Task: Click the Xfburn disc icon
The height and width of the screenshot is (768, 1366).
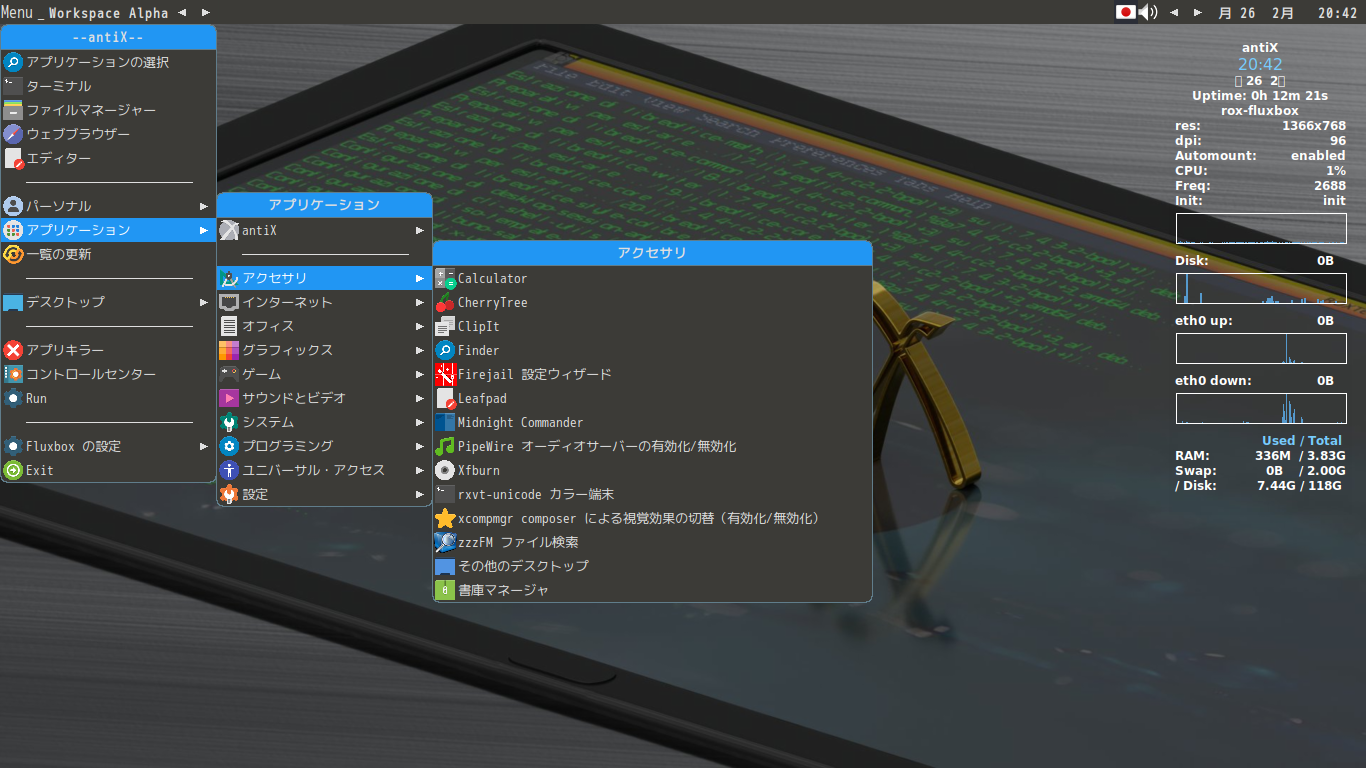Action: 445,470
